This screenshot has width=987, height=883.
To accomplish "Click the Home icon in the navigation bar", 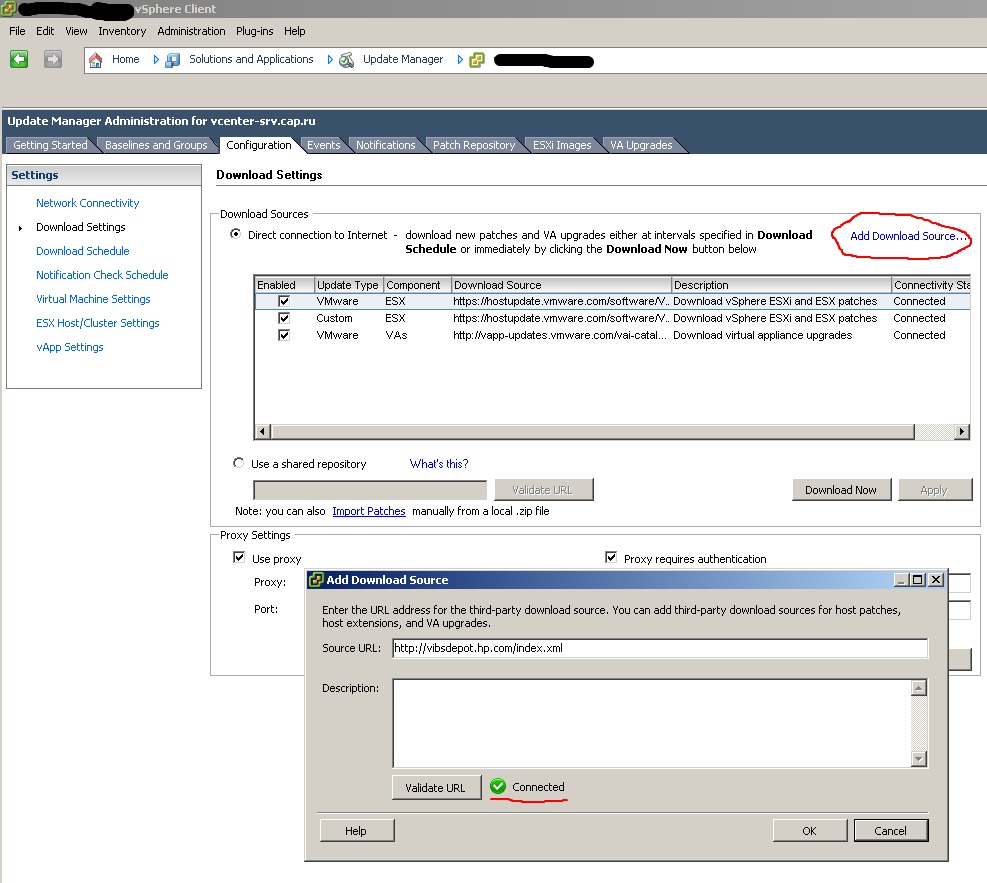I will [x=92, y=59].
